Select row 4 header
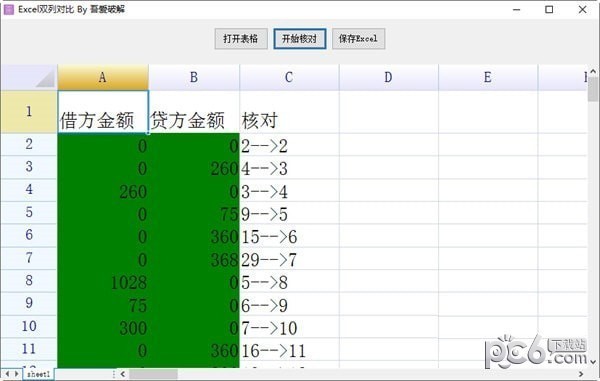This screenshot has width=600, height=381. (29, 190)
